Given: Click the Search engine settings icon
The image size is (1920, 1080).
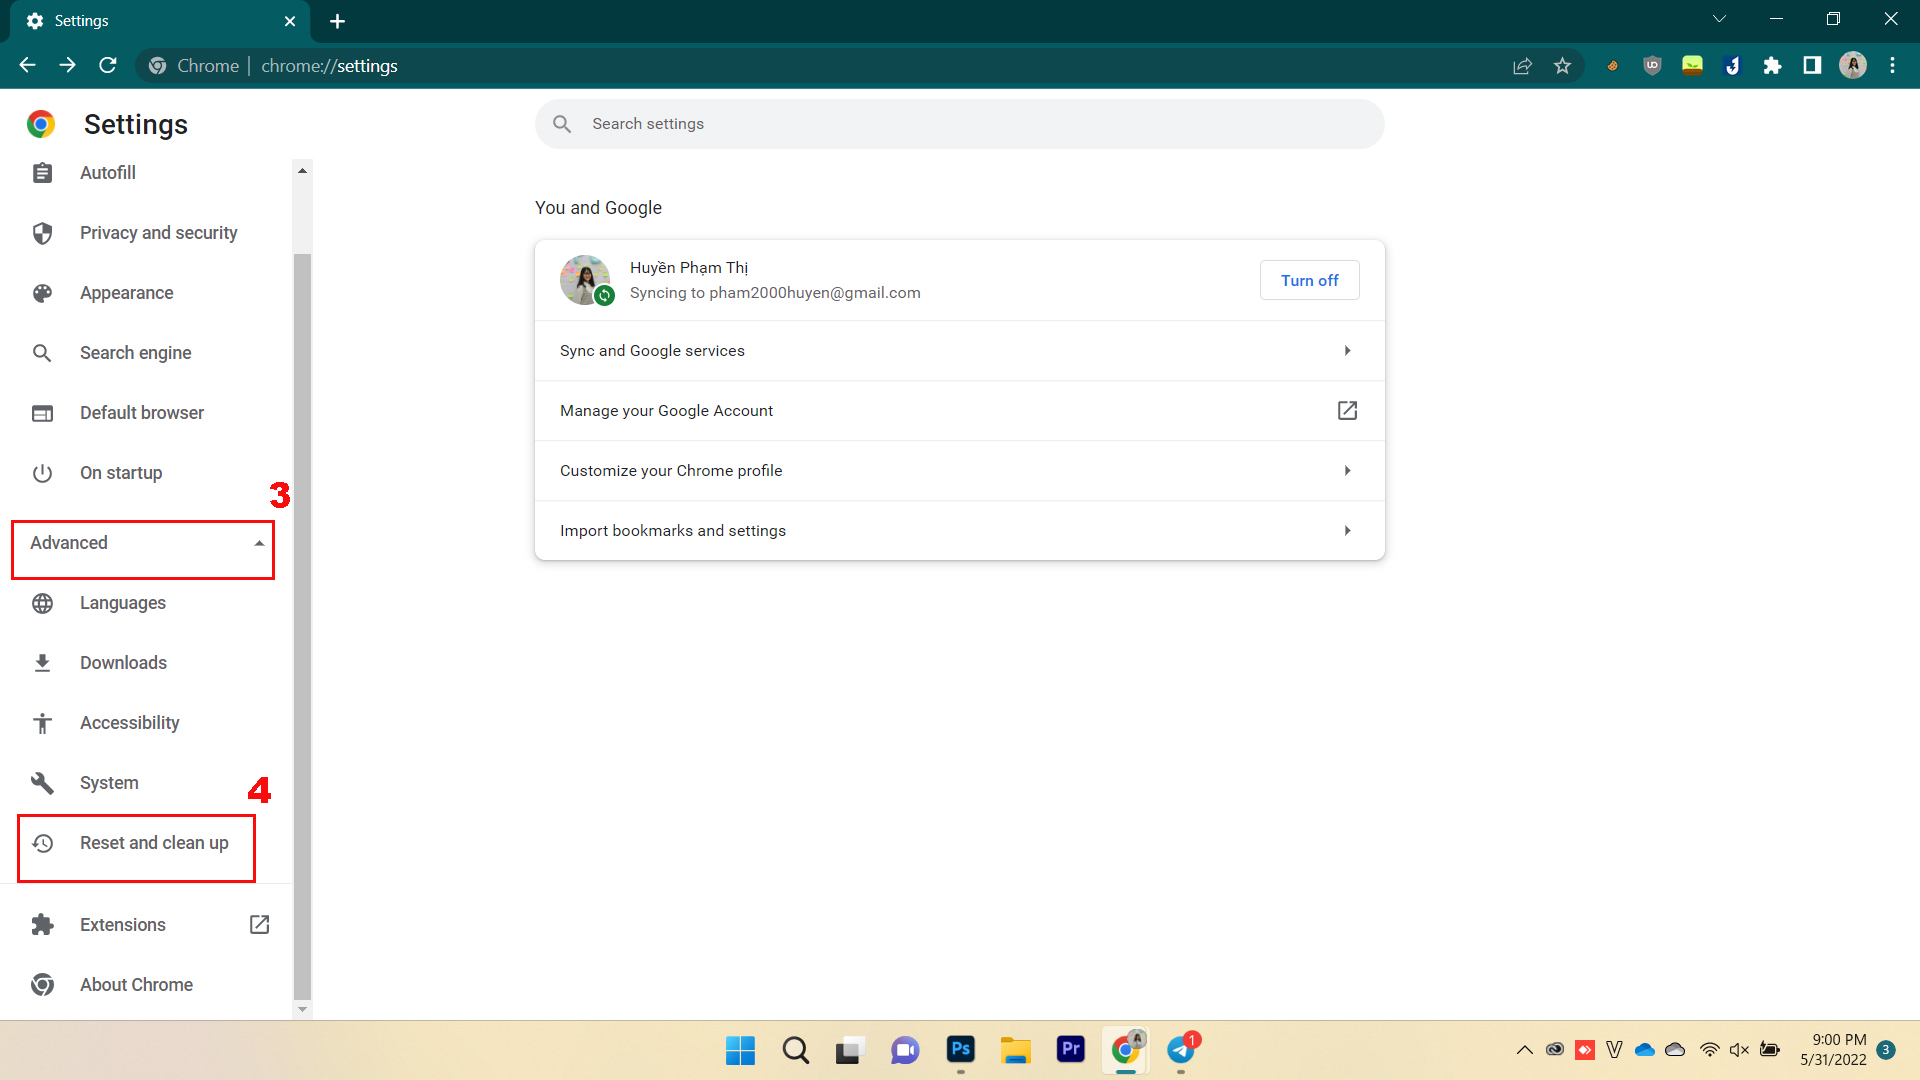Looking at the screenshot, I should 42,352.
